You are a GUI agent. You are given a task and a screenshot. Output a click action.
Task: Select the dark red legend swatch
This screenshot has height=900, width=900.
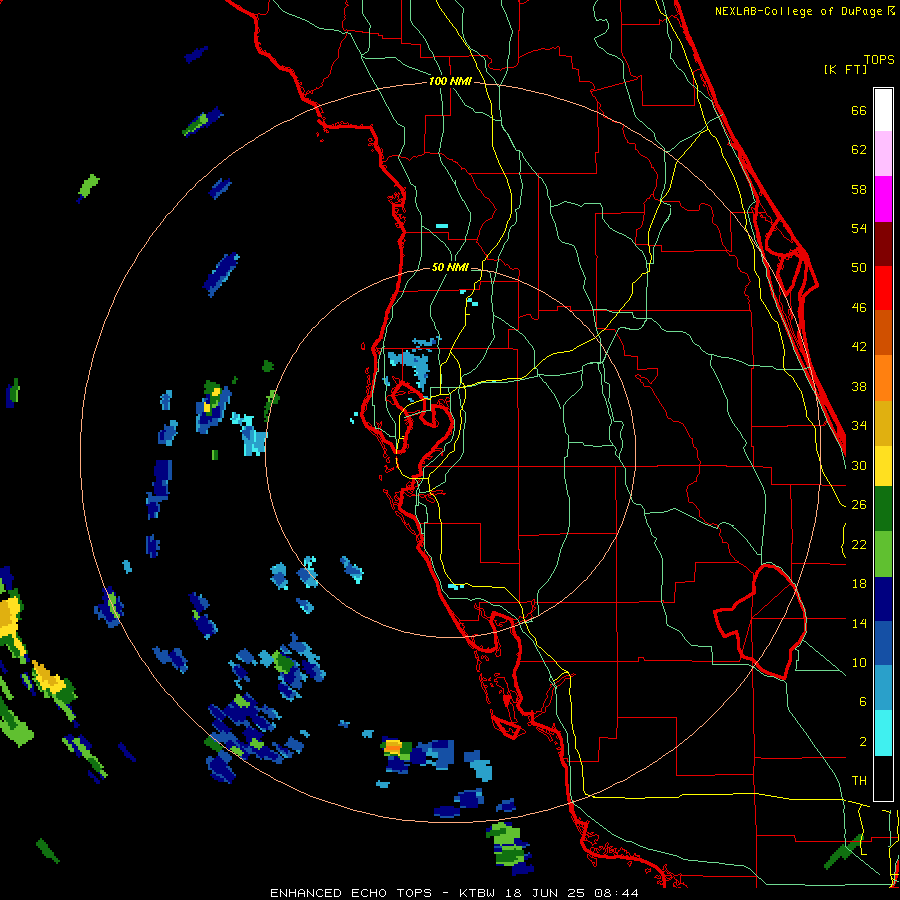click(883, 244)
